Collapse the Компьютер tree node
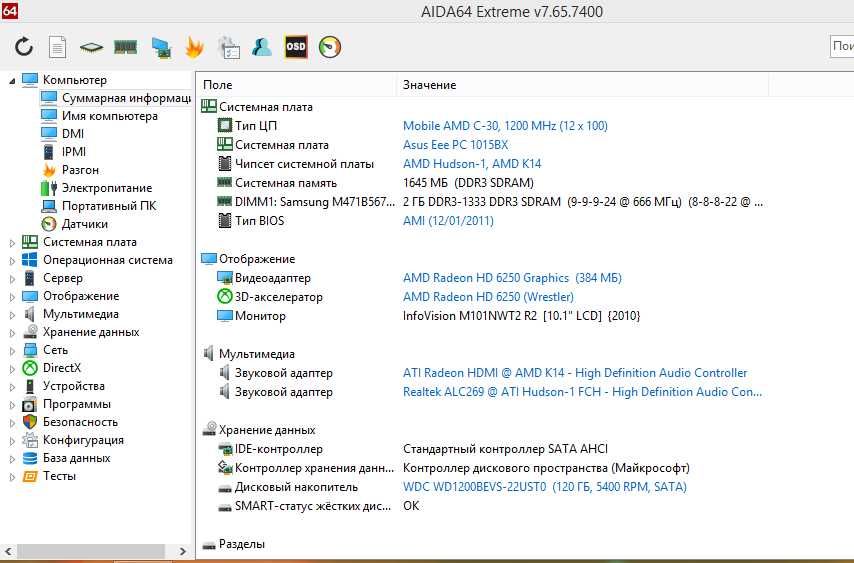The width and height of the screenshot is (854, 563). 12,81
